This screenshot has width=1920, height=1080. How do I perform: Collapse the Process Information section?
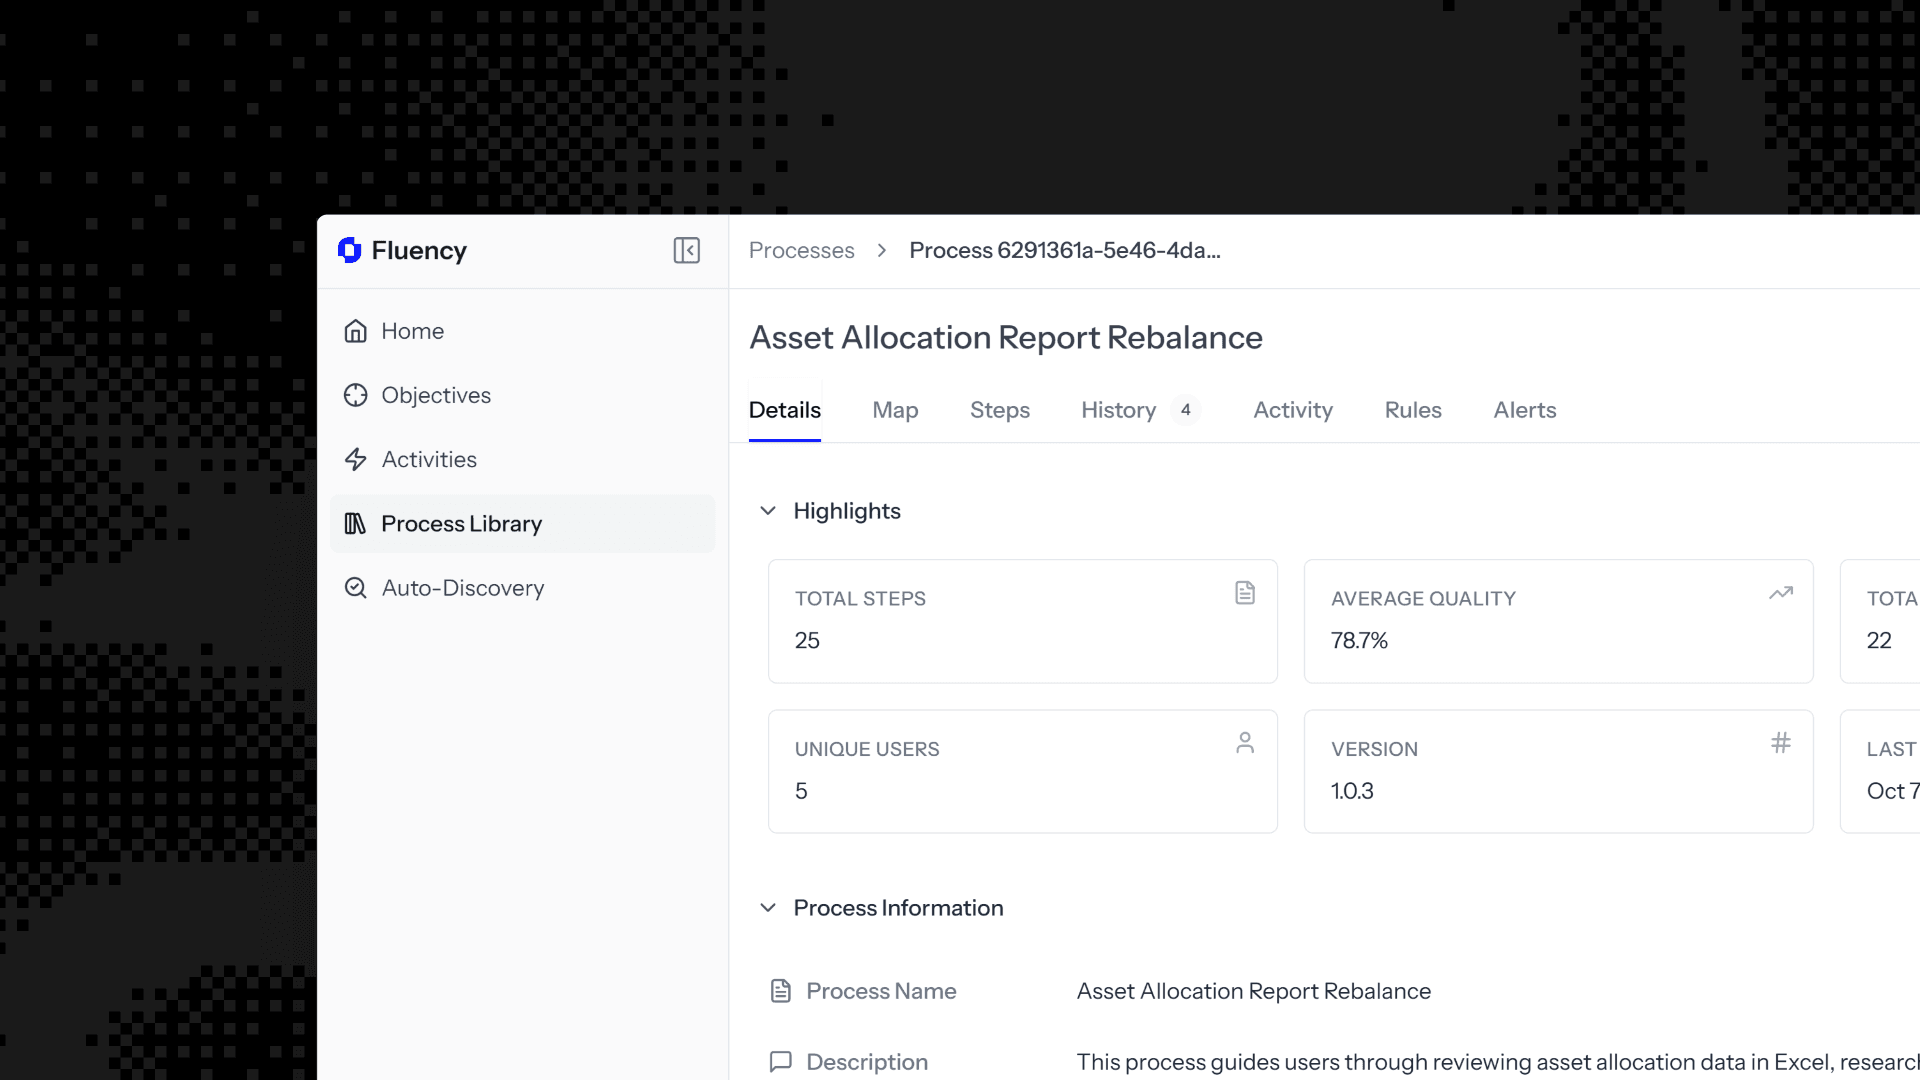(768, 908)
